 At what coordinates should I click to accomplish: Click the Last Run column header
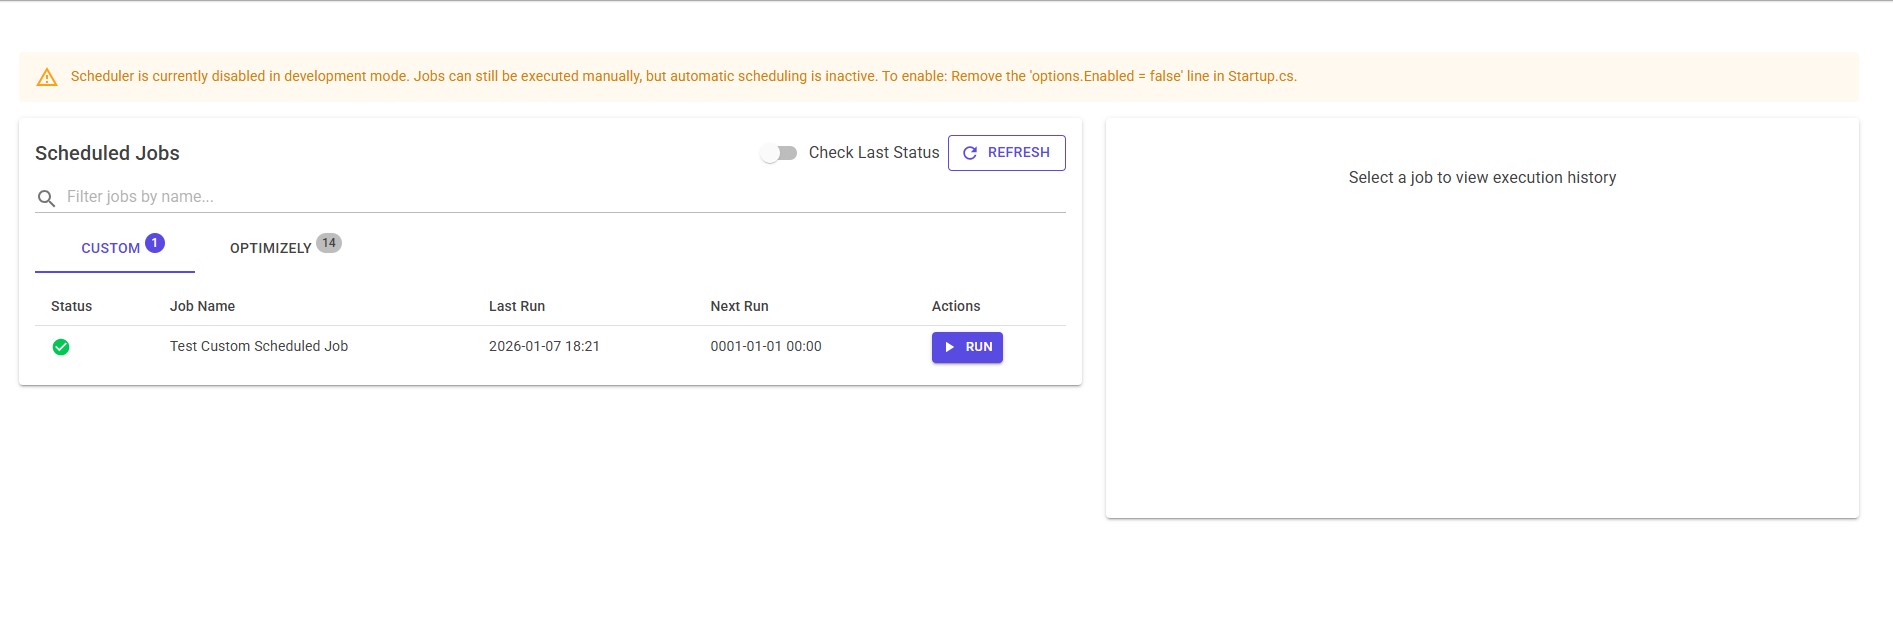pyautogui.click(x=517, y=306)
